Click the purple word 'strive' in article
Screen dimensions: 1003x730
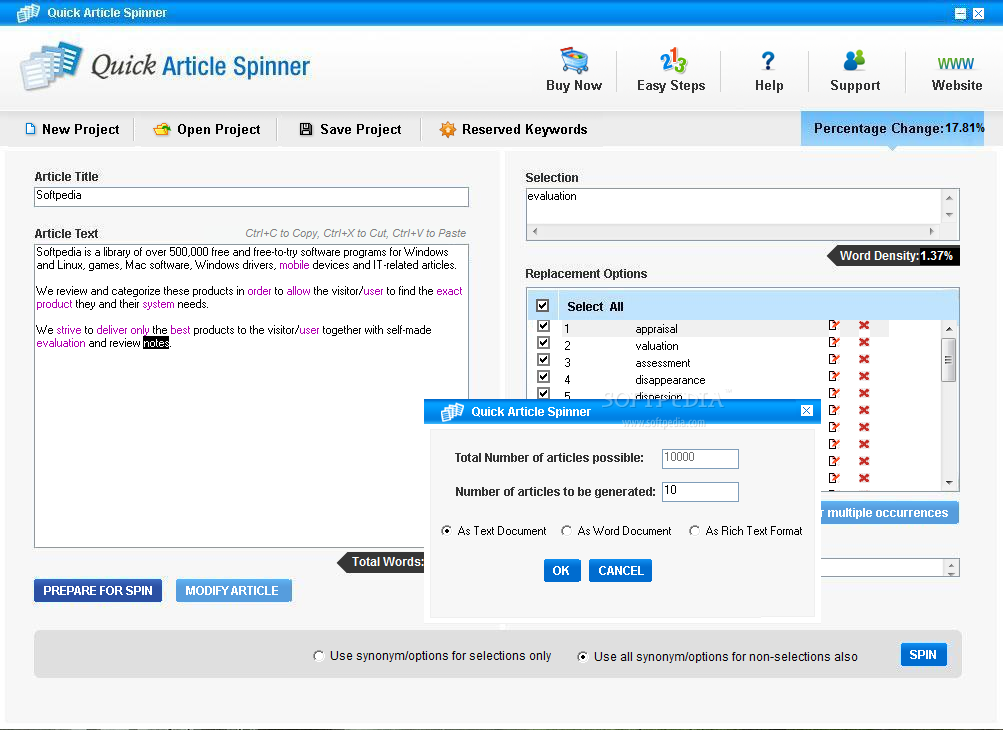pos(68,330)
